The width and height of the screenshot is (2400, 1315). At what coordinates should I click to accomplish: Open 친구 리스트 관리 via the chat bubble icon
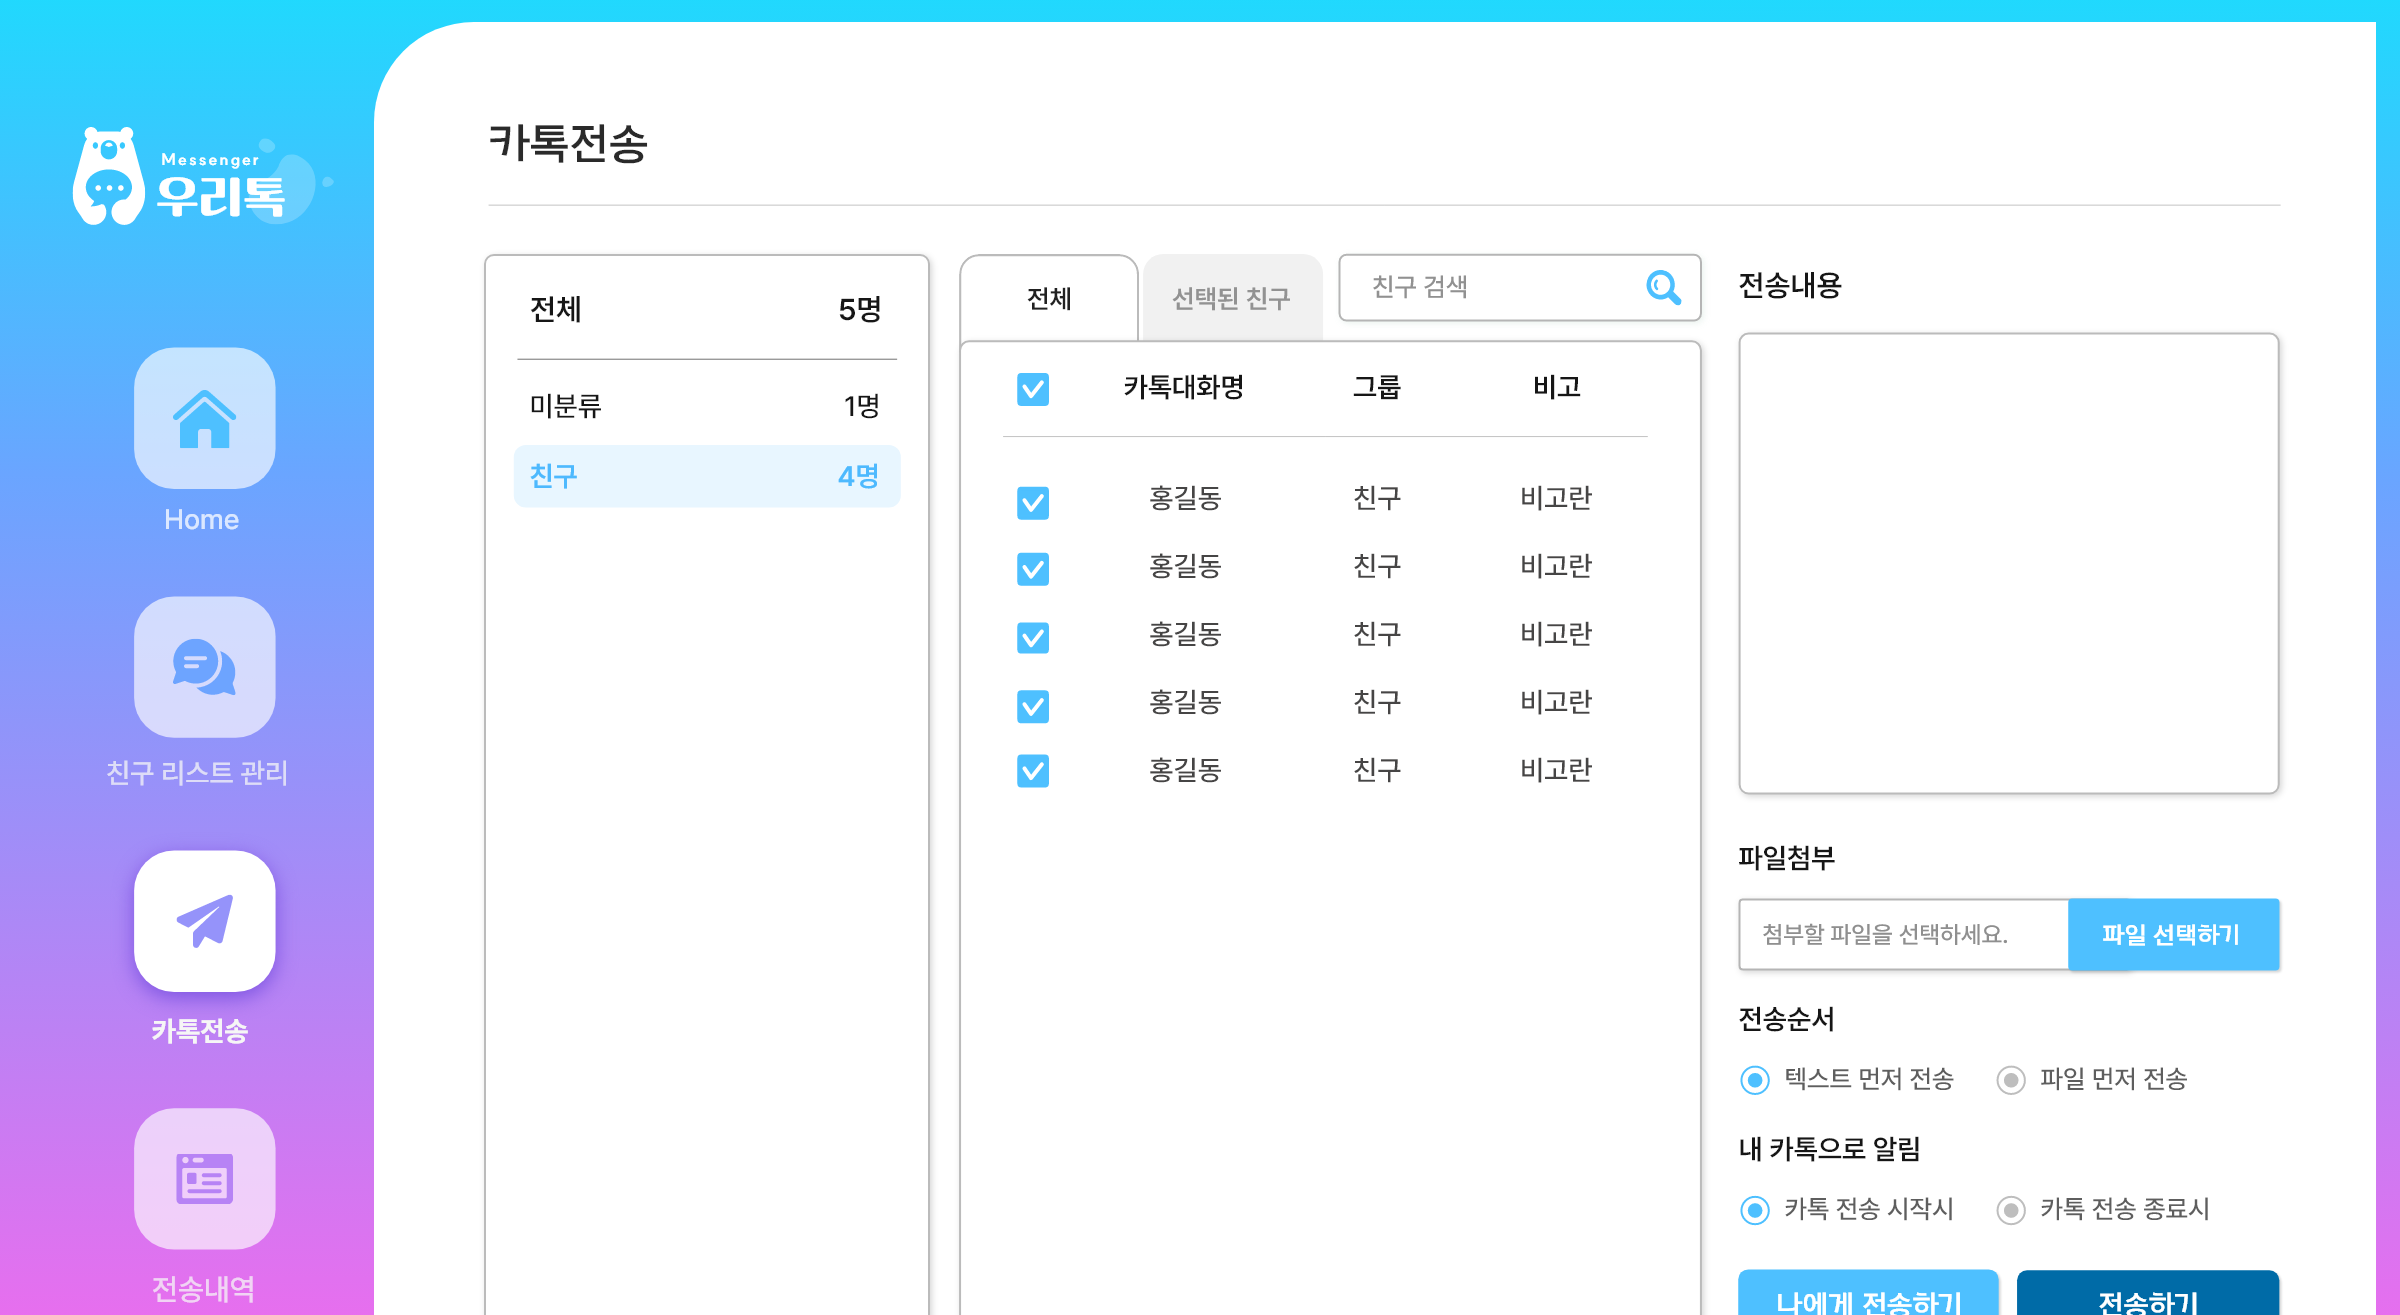pyautogui.click(x=204, y=668)
